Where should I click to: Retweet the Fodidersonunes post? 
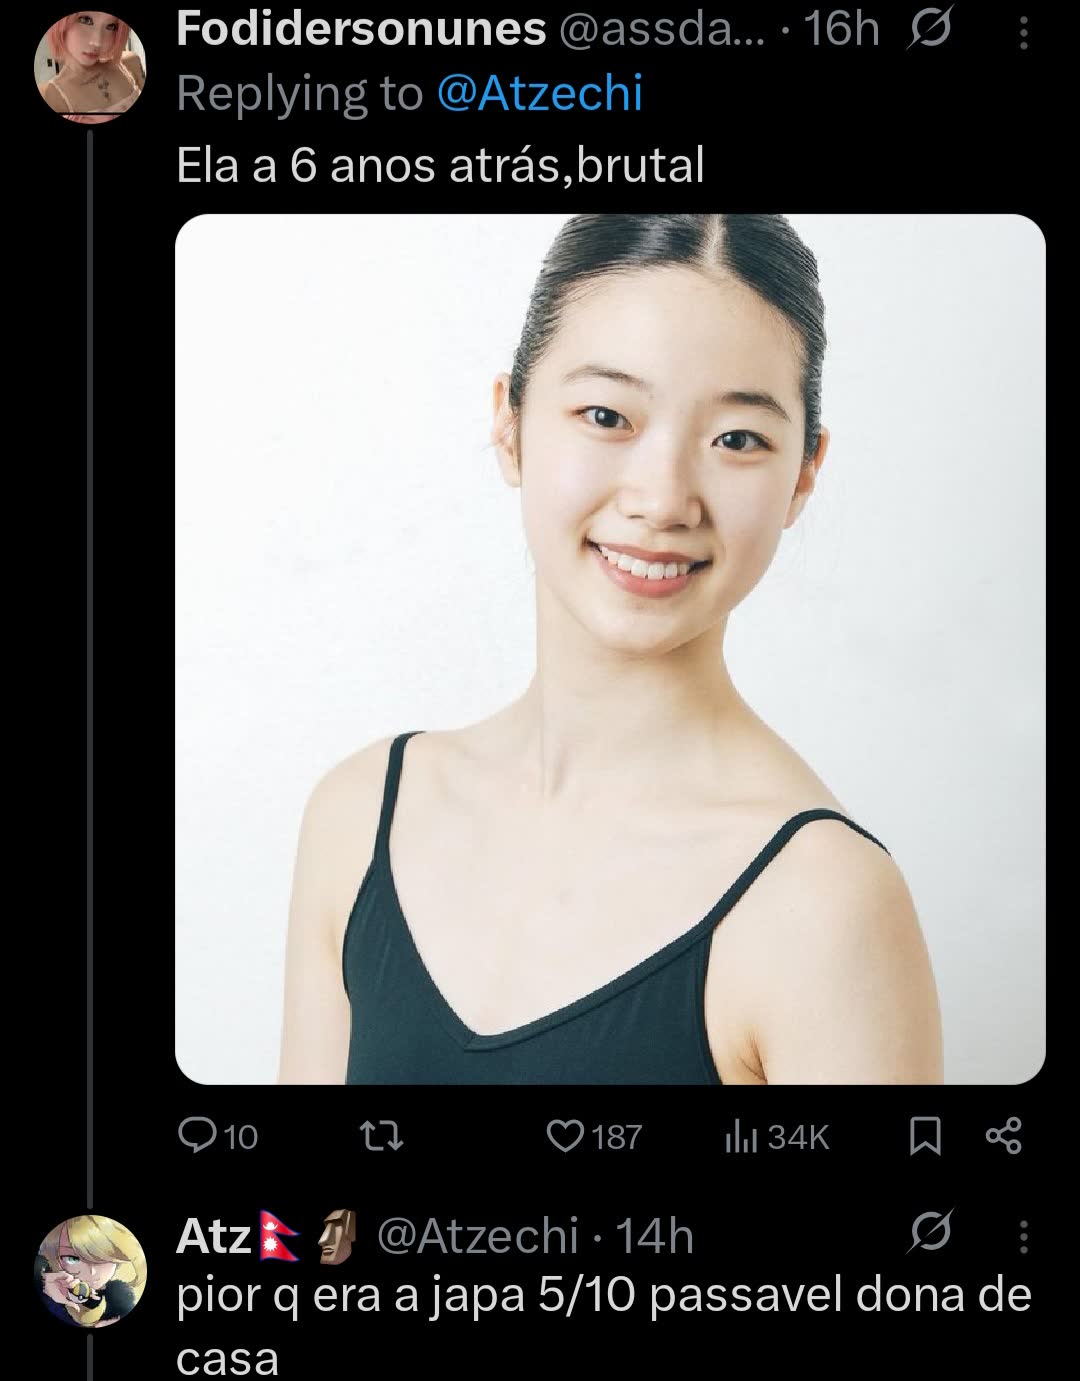[382, 1137]
